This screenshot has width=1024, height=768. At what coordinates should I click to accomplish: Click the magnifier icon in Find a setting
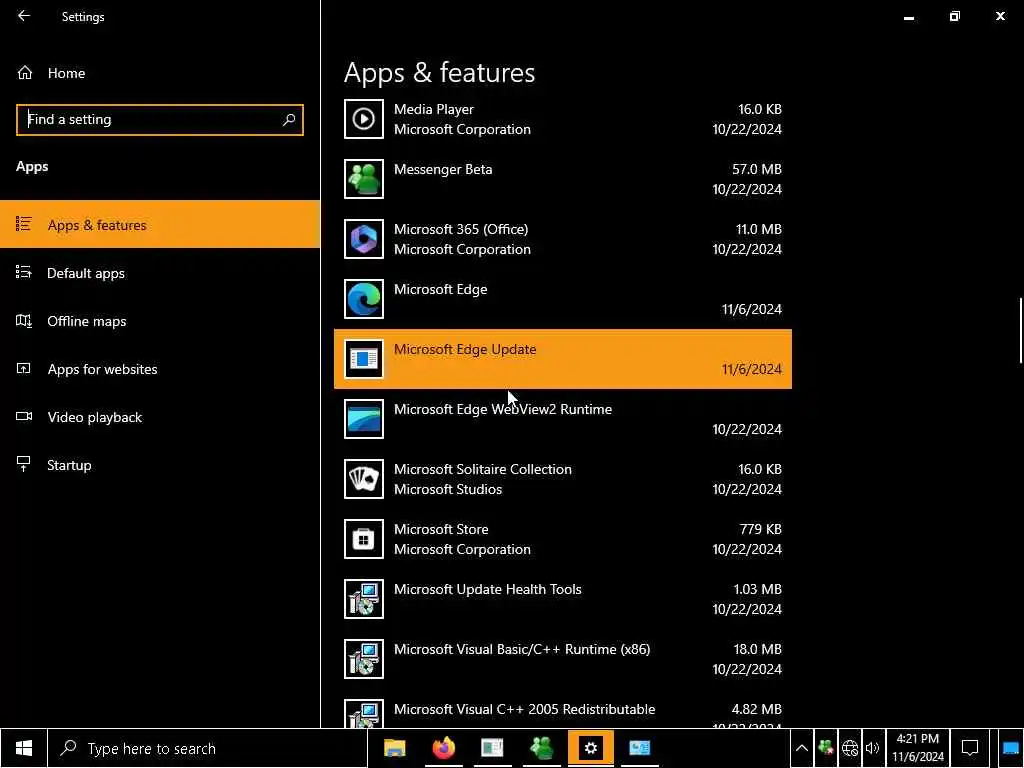(x=289, y=120)
